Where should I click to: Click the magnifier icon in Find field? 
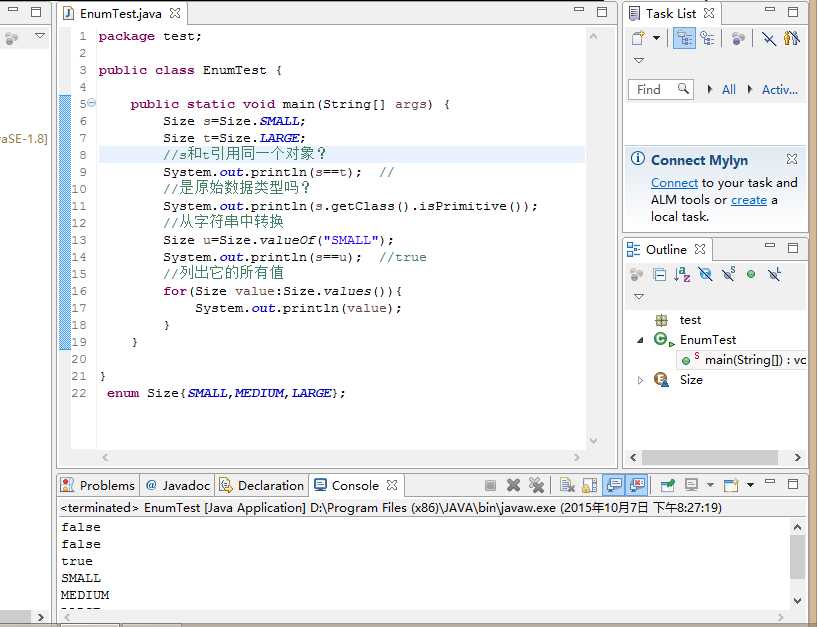point(683,89)
